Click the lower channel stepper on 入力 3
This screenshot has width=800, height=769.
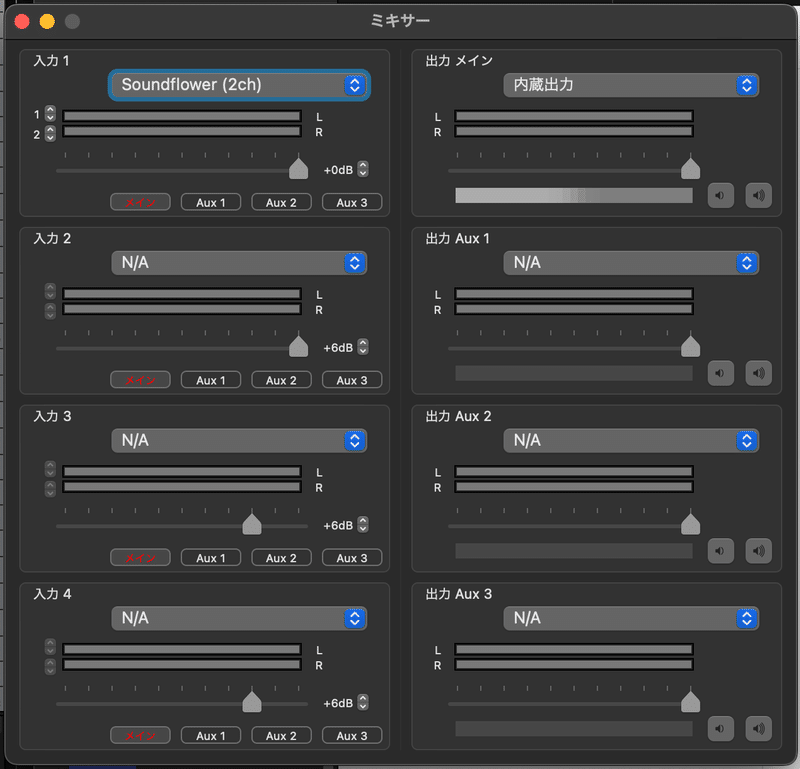coord(50,489)
